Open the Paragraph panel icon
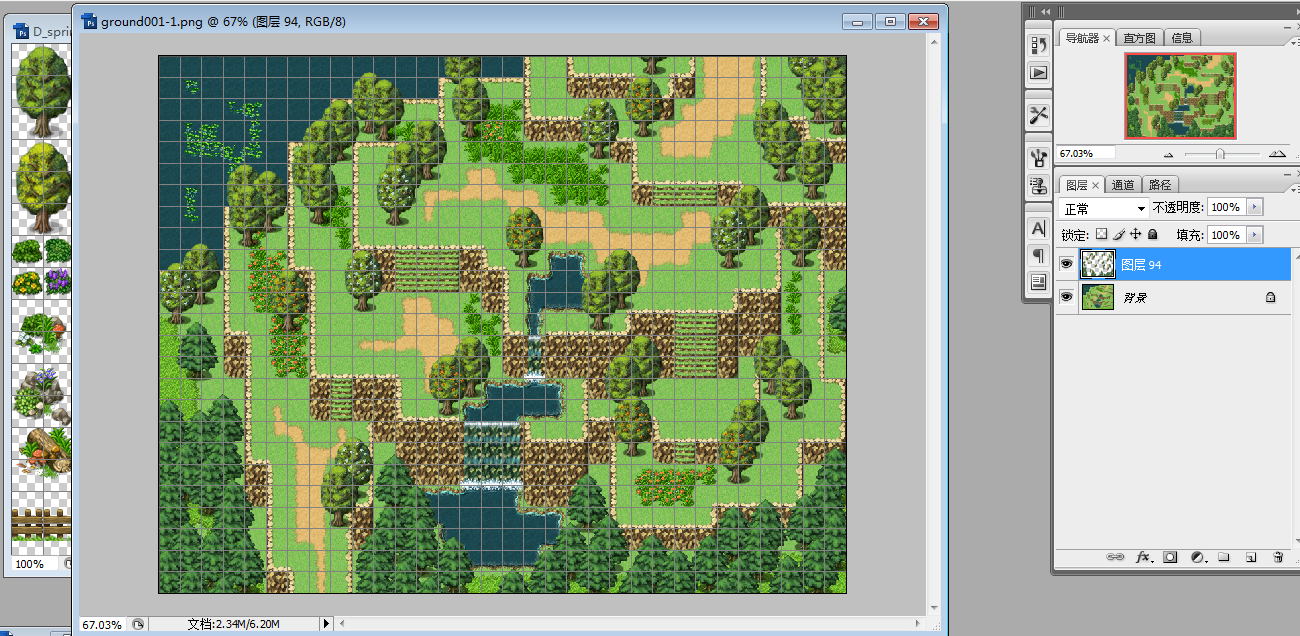Screen dimensions: 1300x636 [x=1039, y=256]
